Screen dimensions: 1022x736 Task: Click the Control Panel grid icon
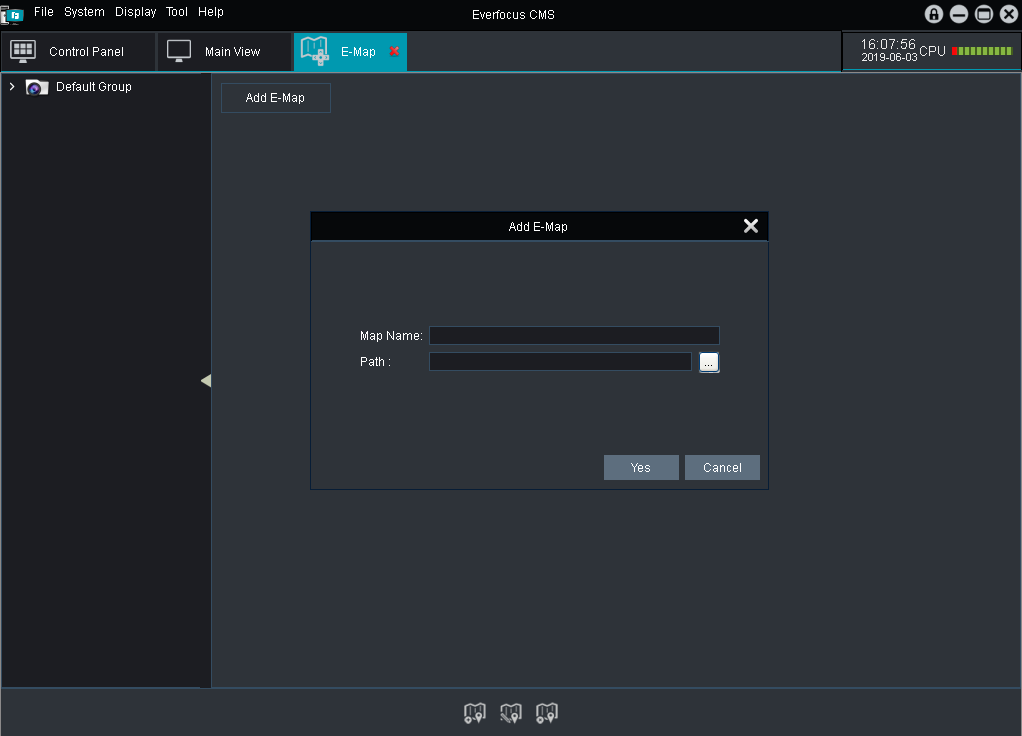pyautogui.click(x=22, y=50)
